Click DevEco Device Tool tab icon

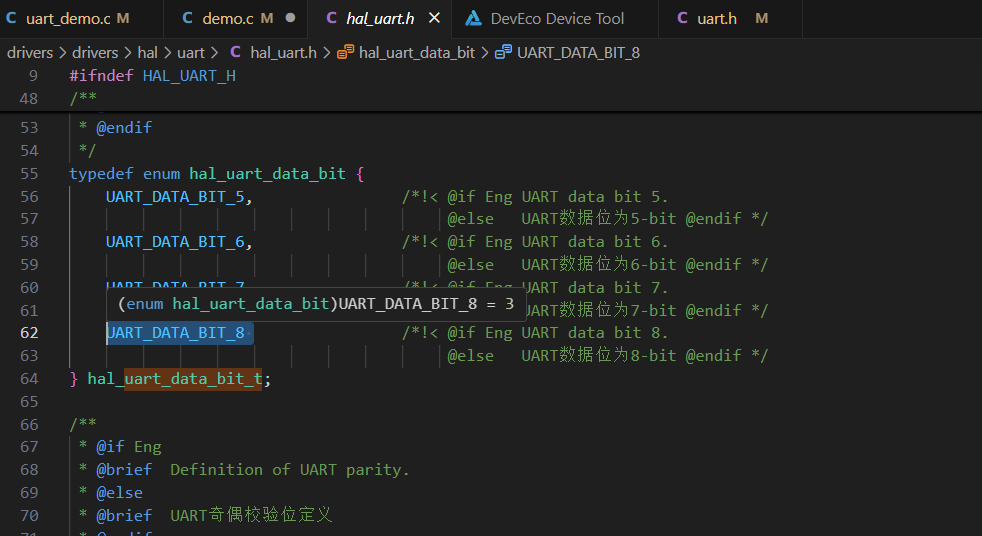[473, 18]
